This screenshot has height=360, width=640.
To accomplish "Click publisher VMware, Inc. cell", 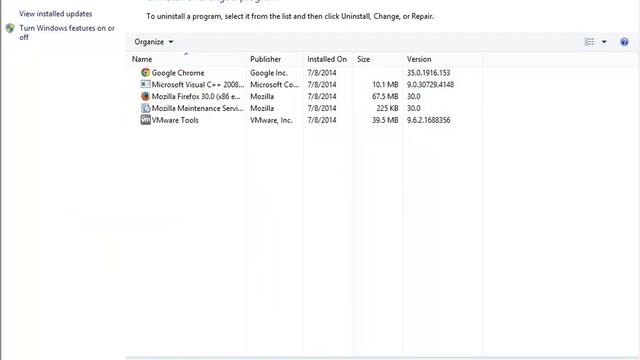I will coord(271,120).
